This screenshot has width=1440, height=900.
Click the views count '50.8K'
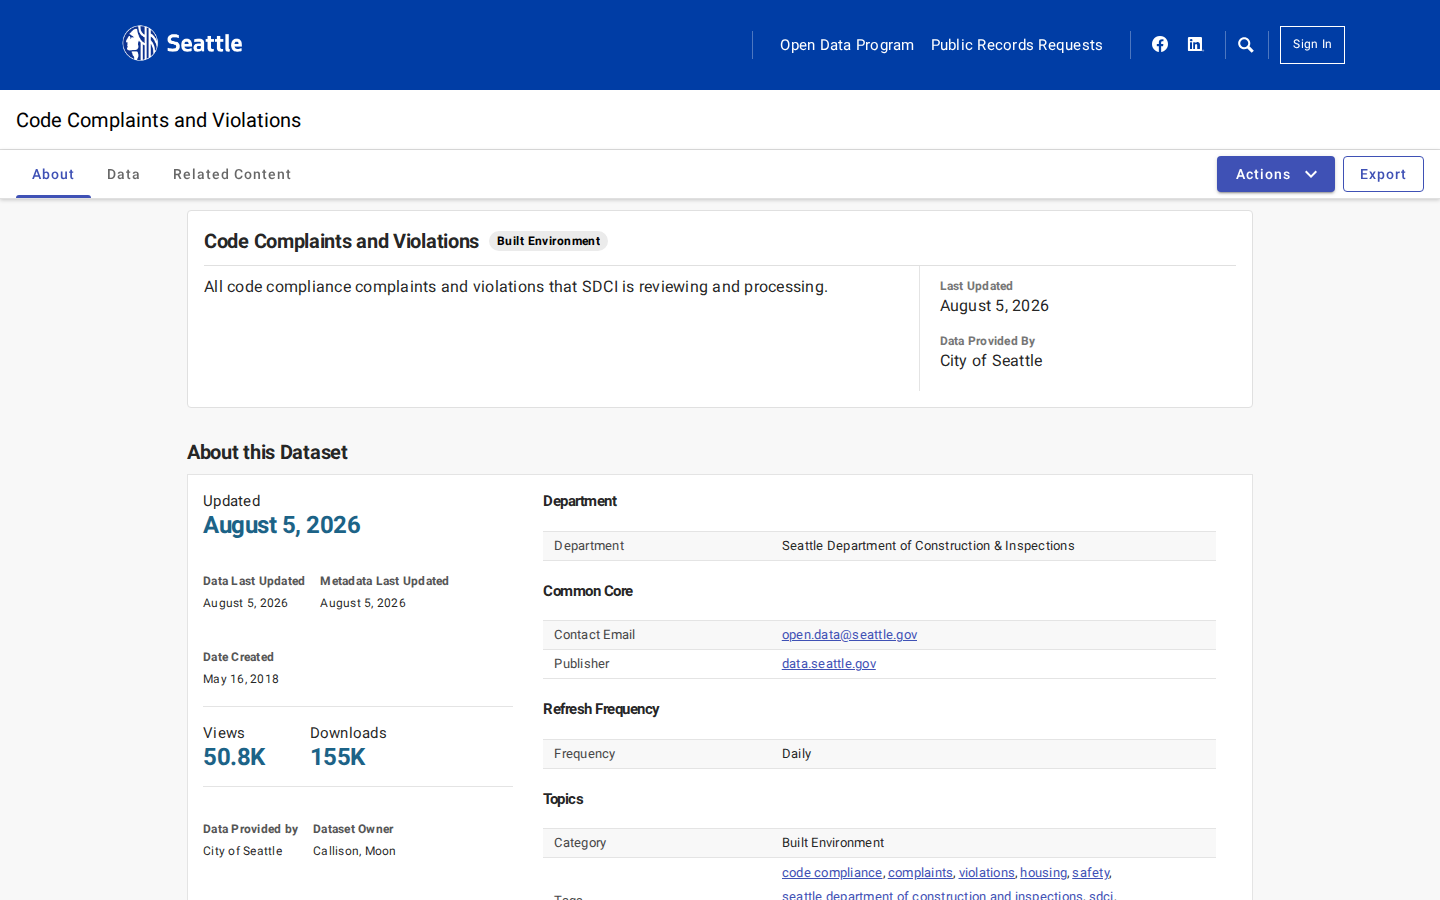point(234,757)
